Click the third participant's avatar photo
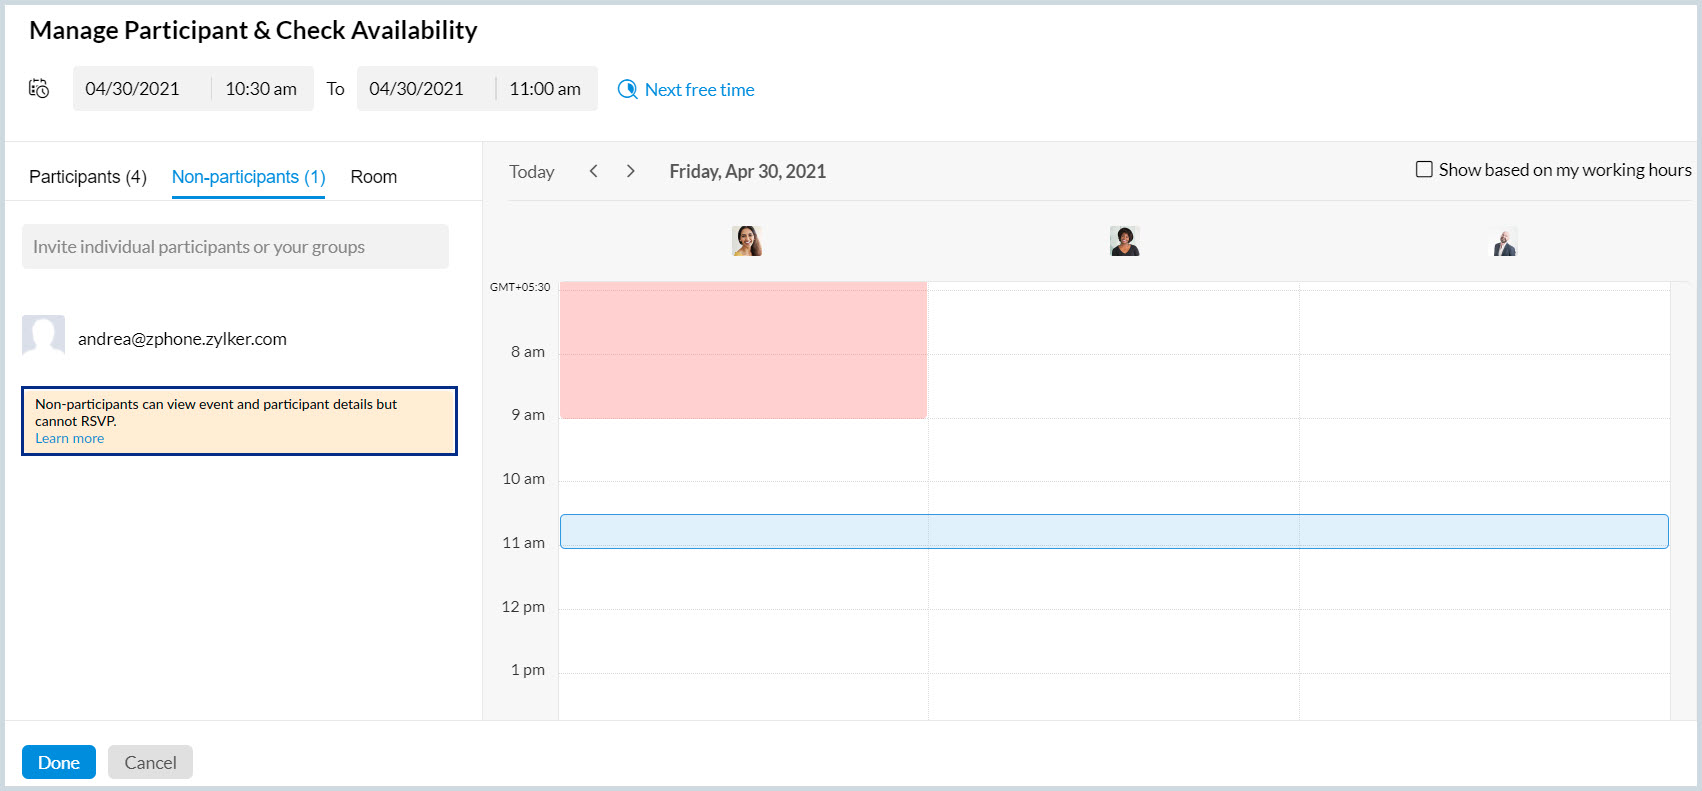This screenshot has height=791, width=1702. pyautogui.click(x=1505, y=242)
